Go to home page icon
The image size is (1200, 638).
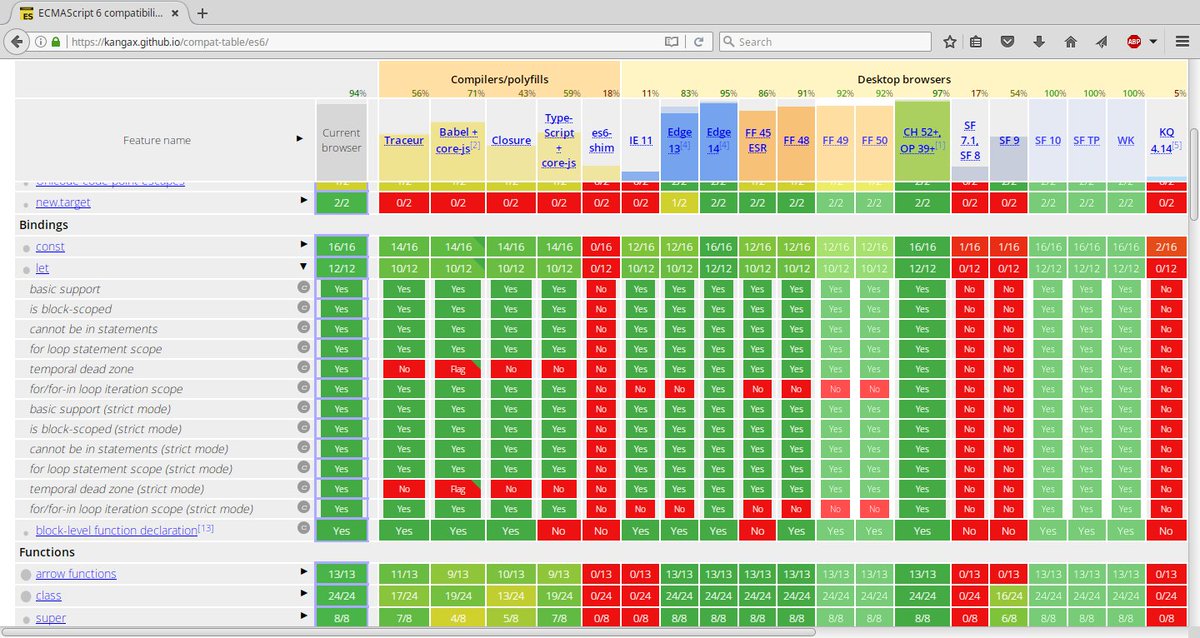pos(1070,42)
